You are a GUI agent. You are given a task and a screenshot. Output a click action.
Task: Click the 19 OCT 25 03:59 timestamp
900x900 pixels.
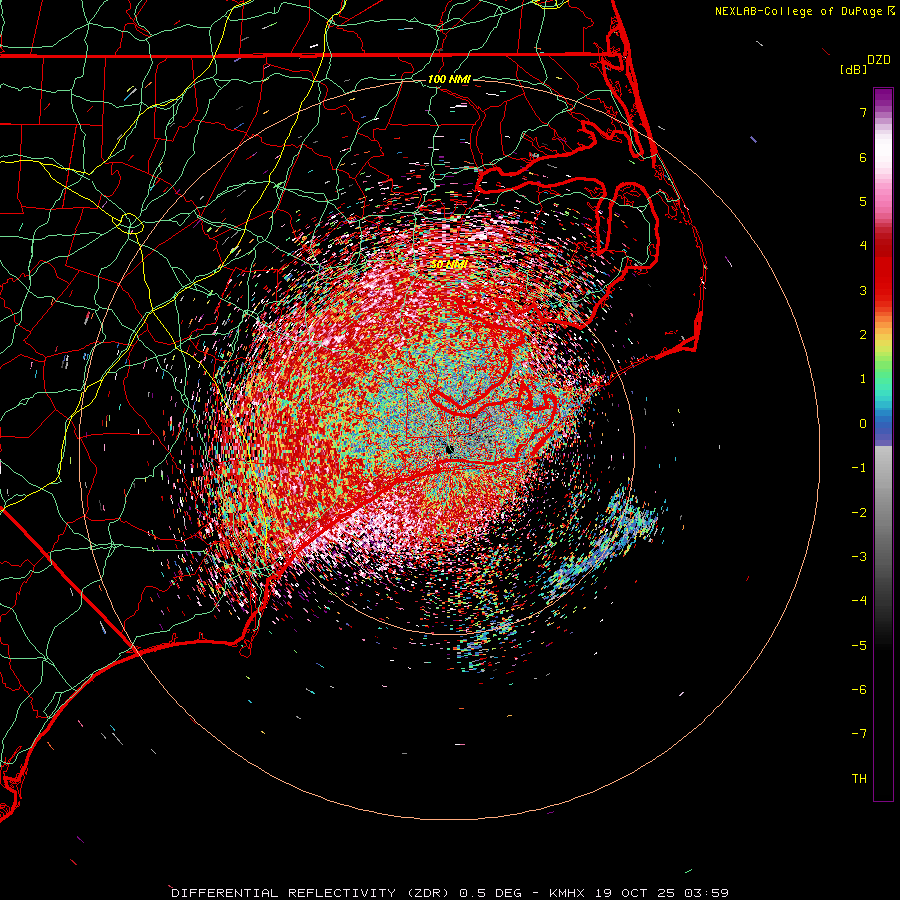point(662,893)
